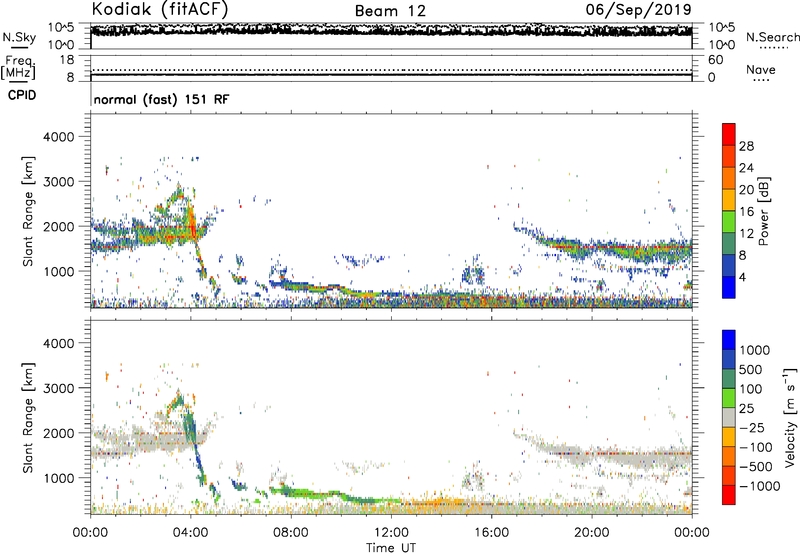This screenshot has height=554, width=800.
Task: Click the '18' frequency axis label
Action: (x=67, y=60)
